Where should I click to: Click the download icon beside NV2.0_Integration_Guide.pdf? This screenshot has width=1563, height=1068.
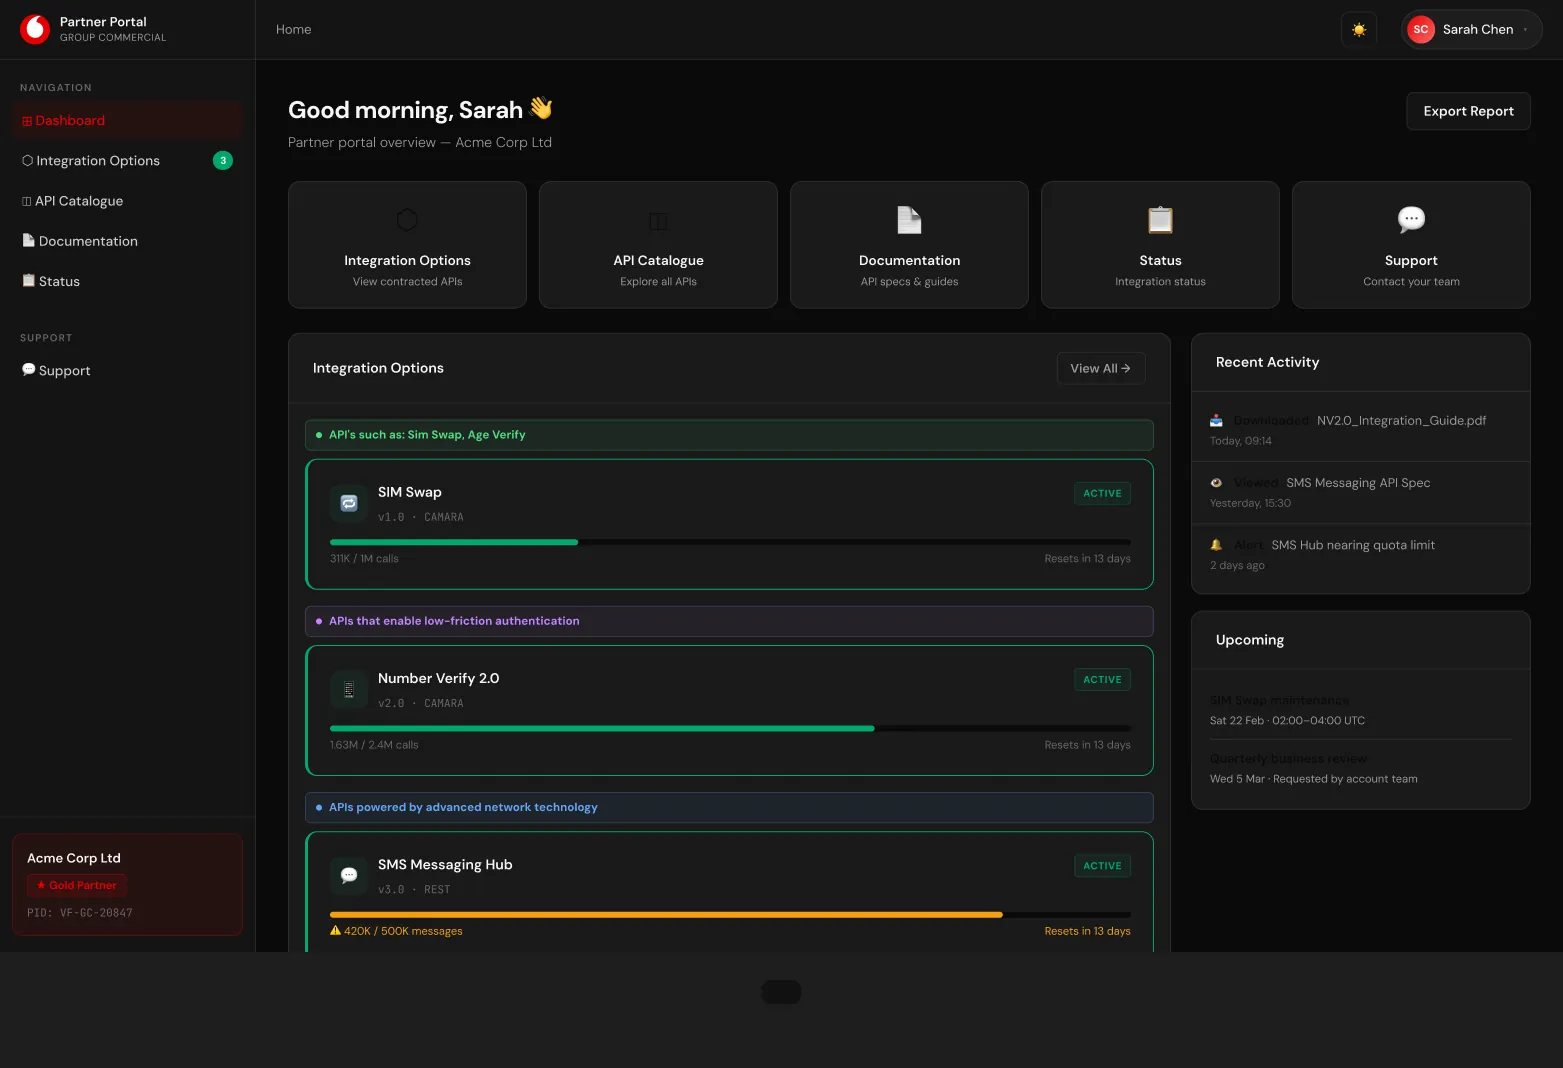click(x=1216, y=421)
